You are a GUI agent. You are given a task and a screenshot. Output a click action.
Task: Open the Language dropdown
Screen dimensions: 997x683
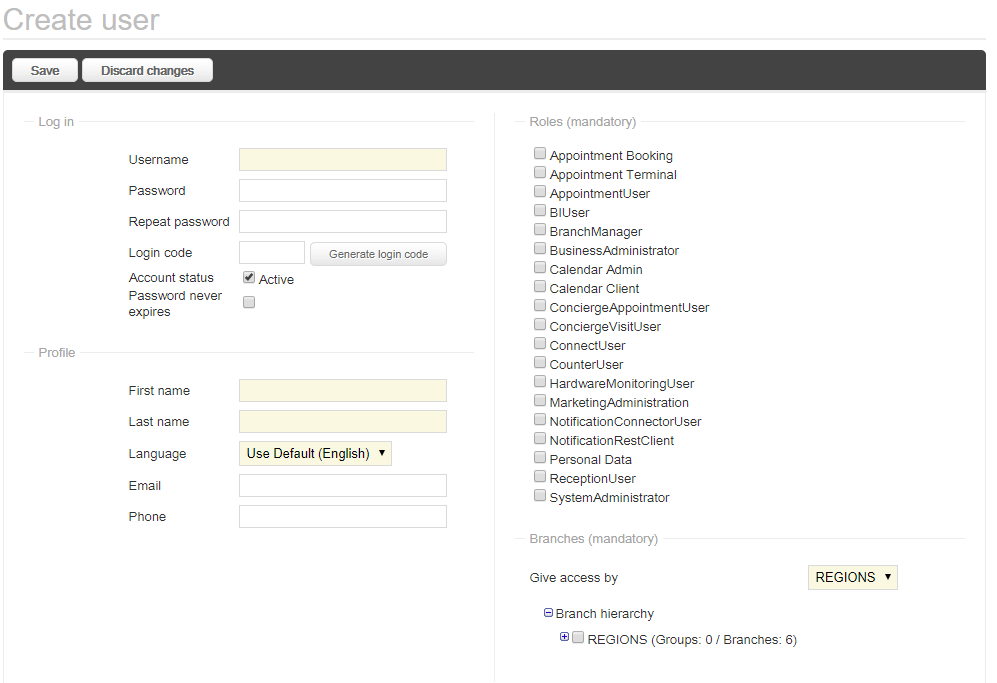pos(315,453)
